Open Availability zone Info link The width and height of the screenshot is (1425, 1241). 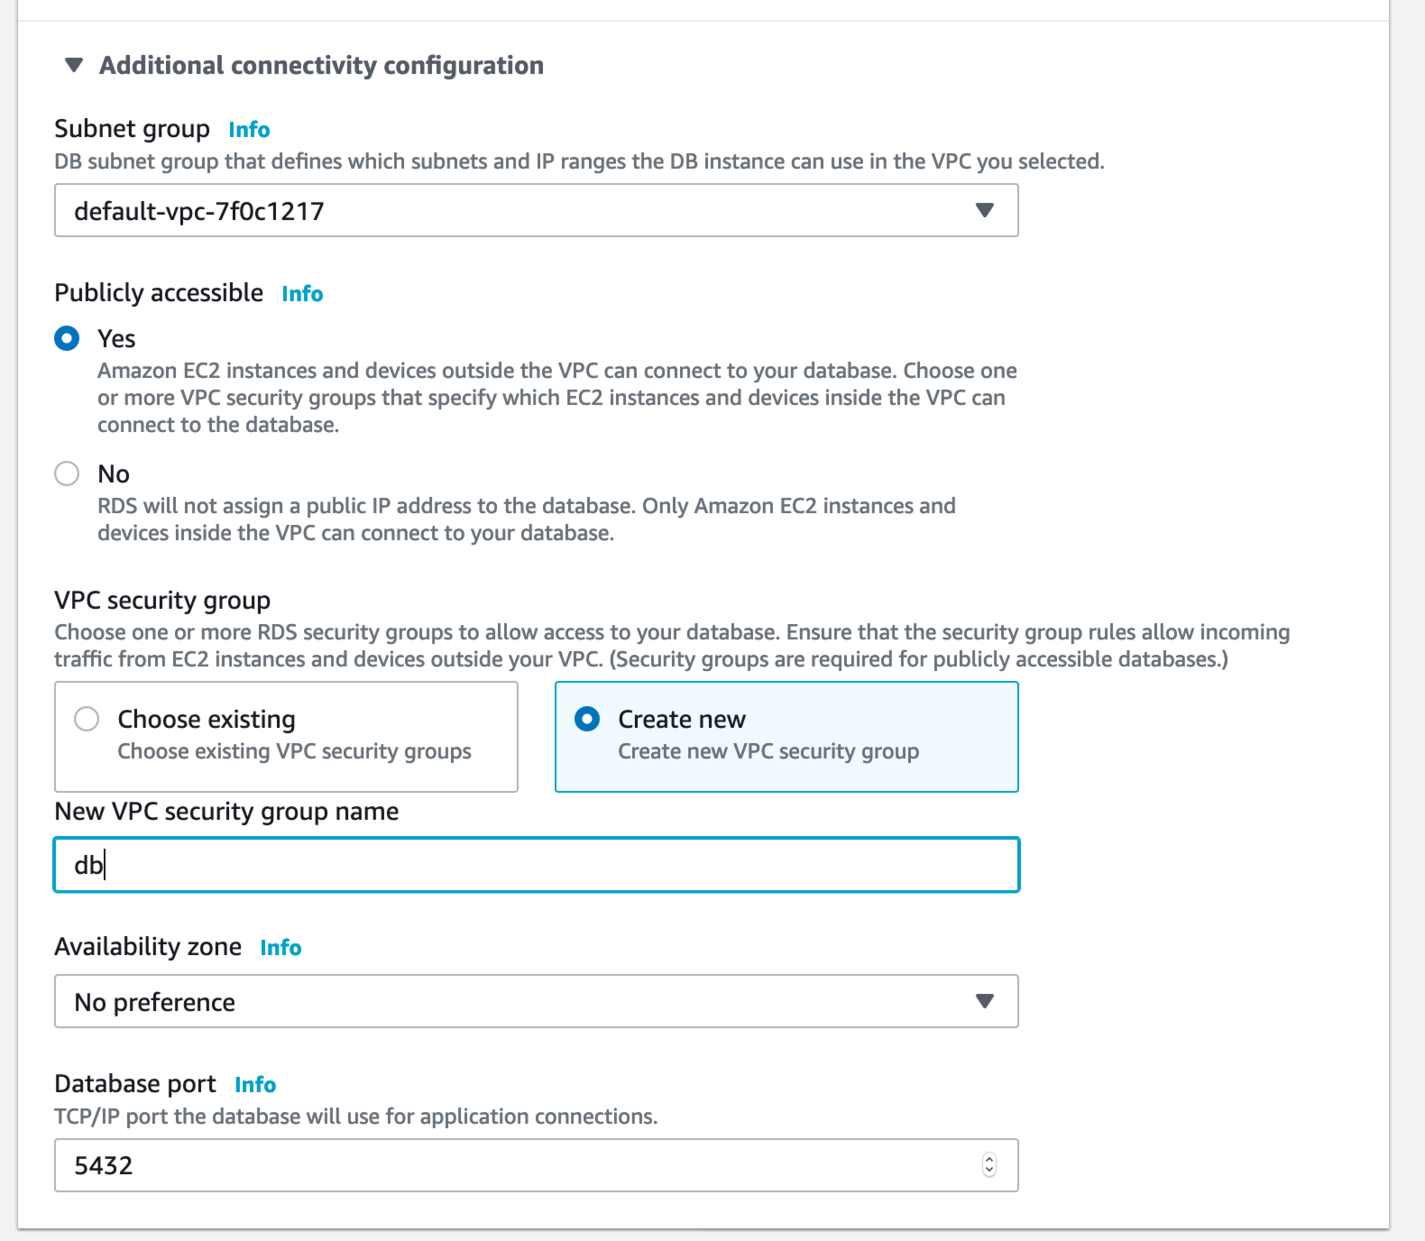click(280, 948)
